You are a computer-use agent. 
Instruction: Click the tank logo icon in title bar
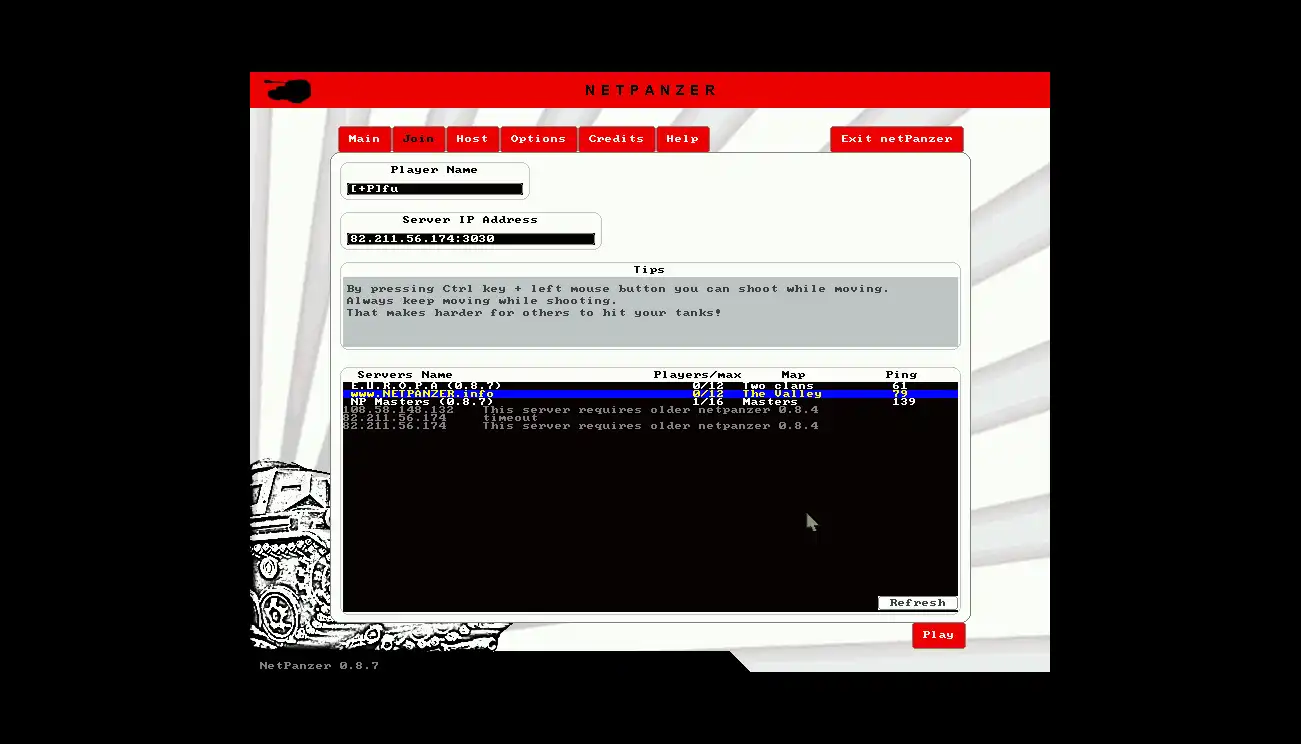click(288, 90)
